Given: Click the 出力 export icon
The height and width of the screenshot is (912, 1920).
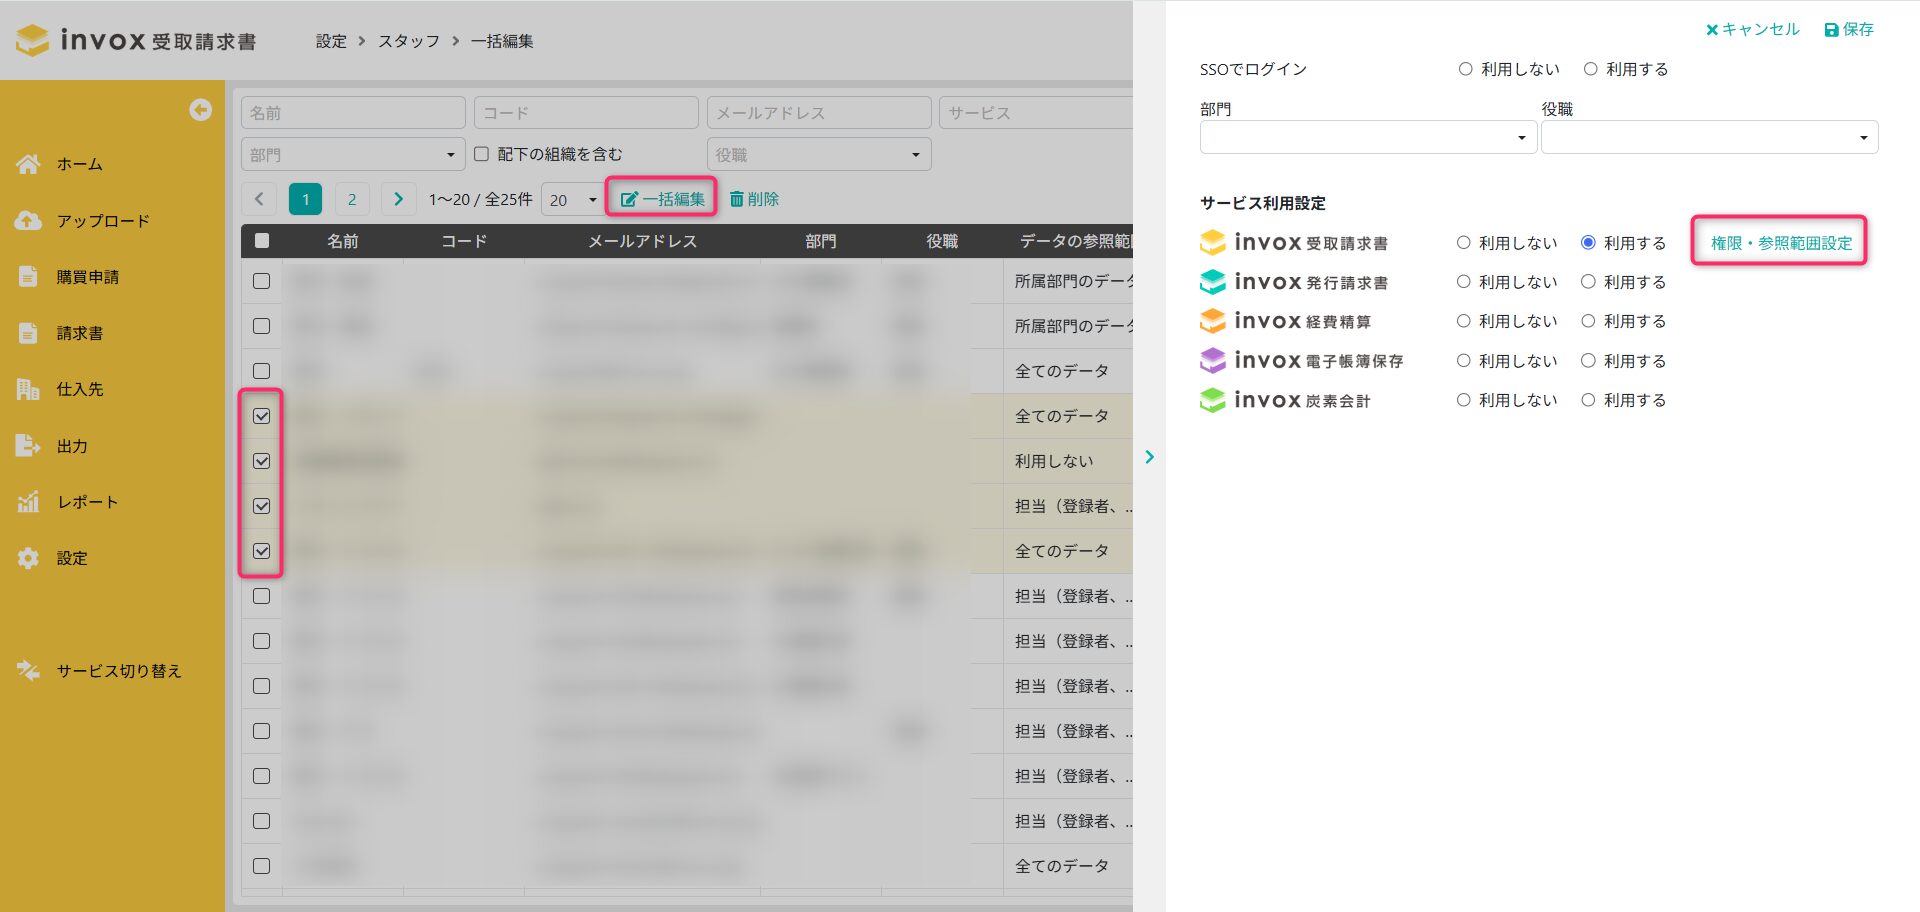Looking at the screenshot, I should pyautogui.click(x=28, y=446).
